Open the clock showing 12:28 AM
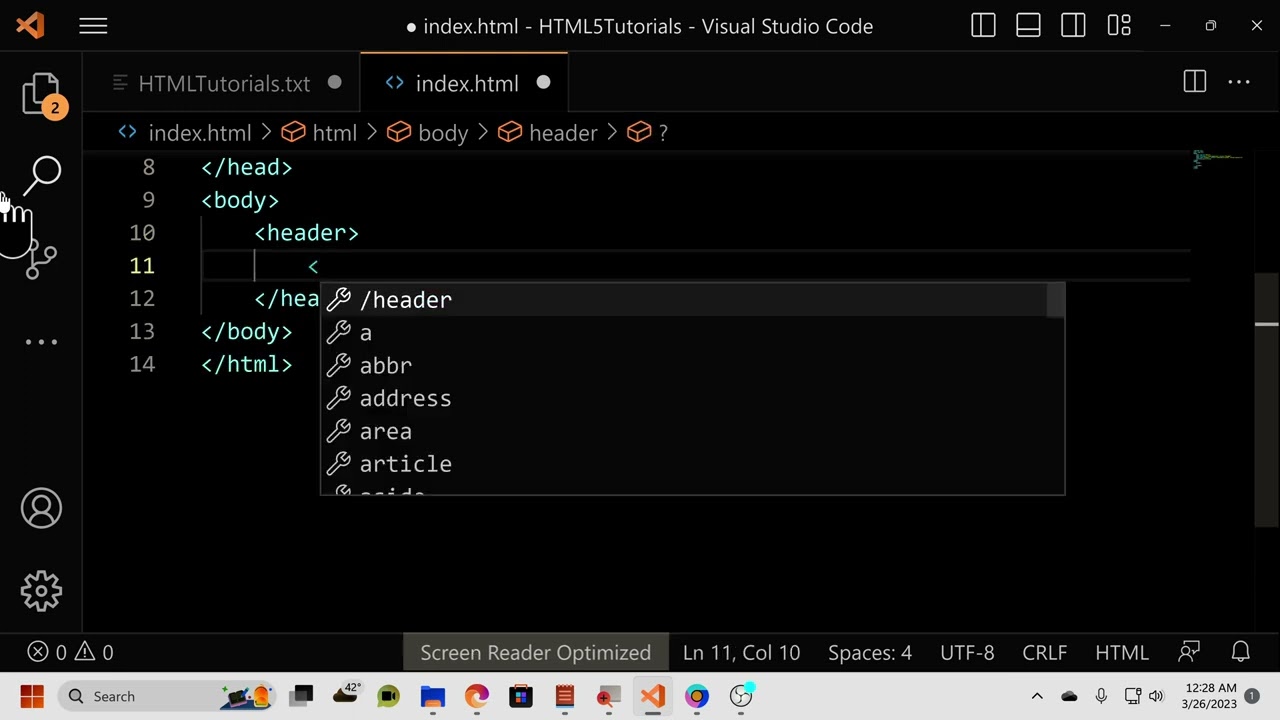Viewport: 1280px width, 720px height. [x=1211, y=696]
